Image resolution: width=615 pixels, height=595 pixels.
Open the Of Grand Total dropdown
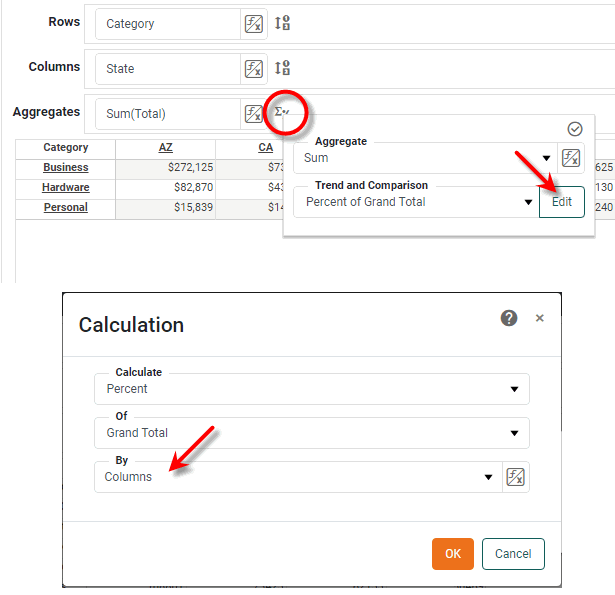(514, 433)
